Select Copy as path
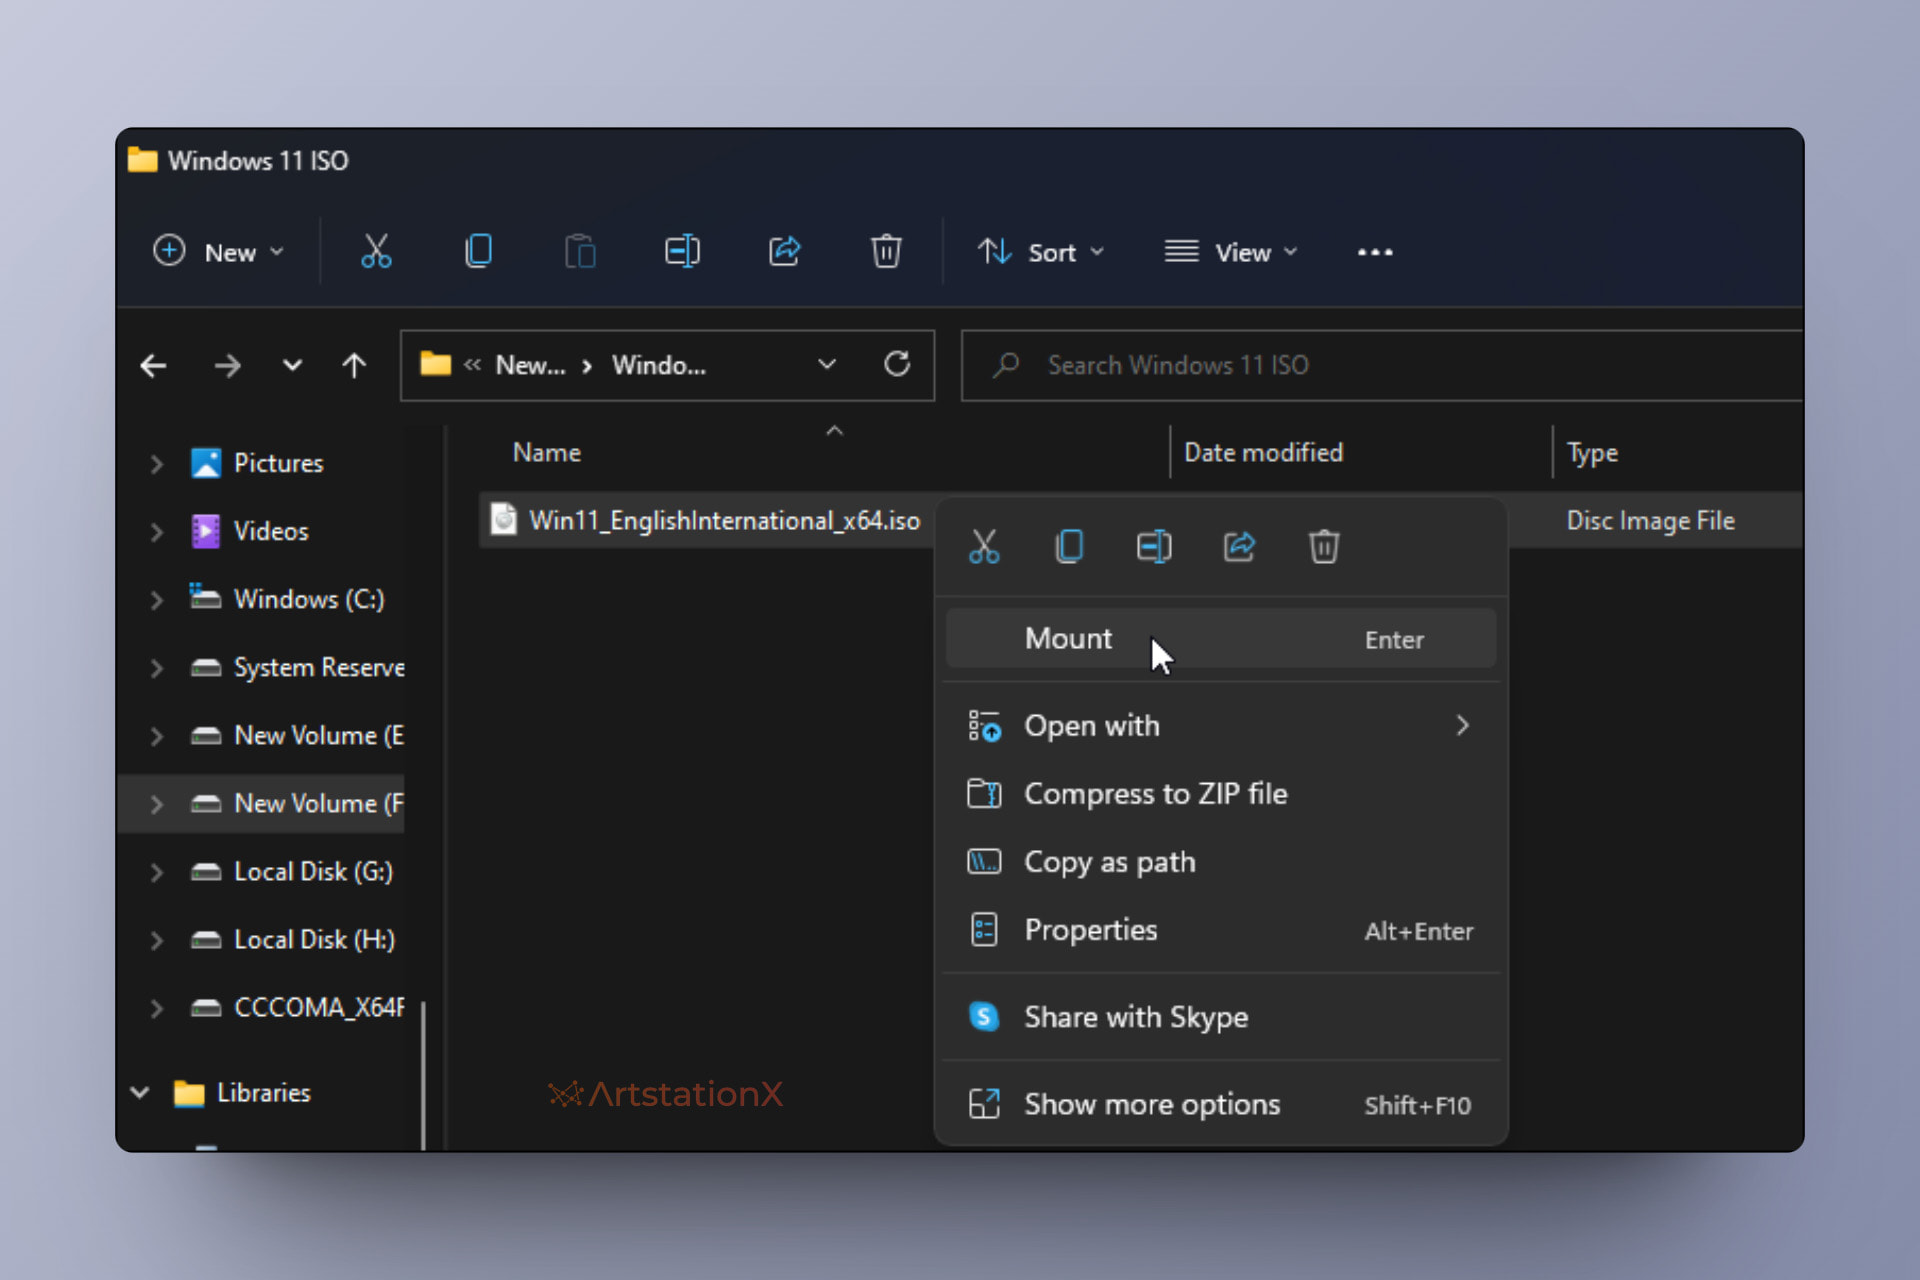This screenshot has height=1280, width=1920. click(1221, 861)
